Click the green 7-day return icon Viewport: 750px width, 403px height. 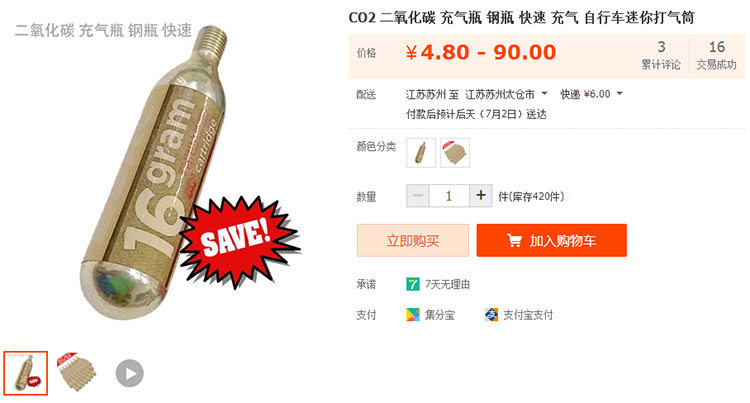coord(412,284)
